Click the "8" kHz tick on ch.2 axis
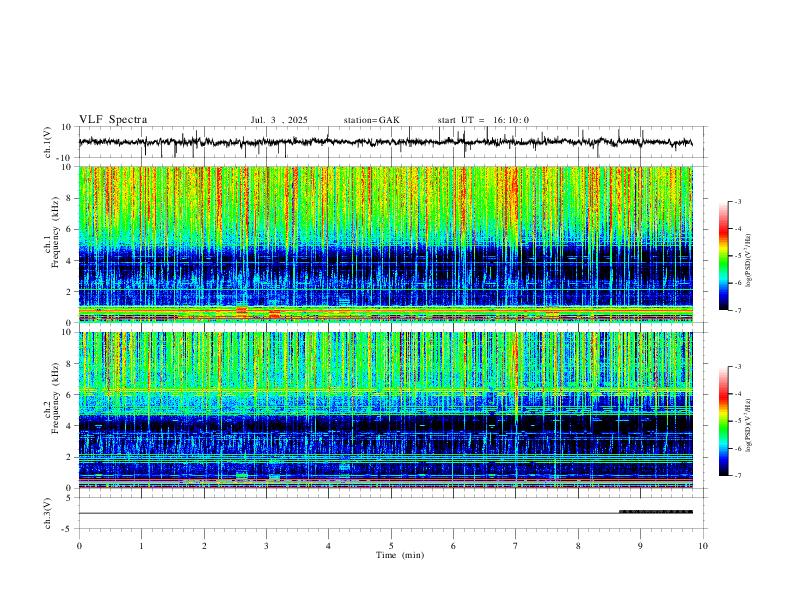 tap(69, 364)
